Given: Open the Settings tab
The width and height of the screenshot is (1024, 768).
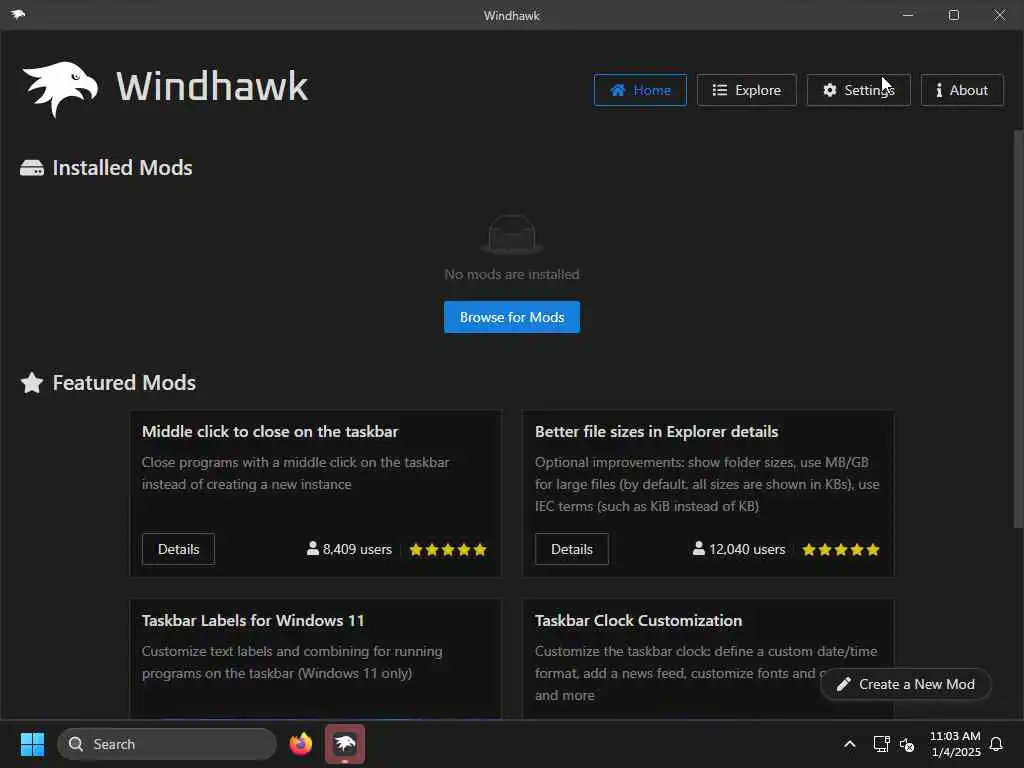Looking at the screenshot, I should [x=858, y=90].
